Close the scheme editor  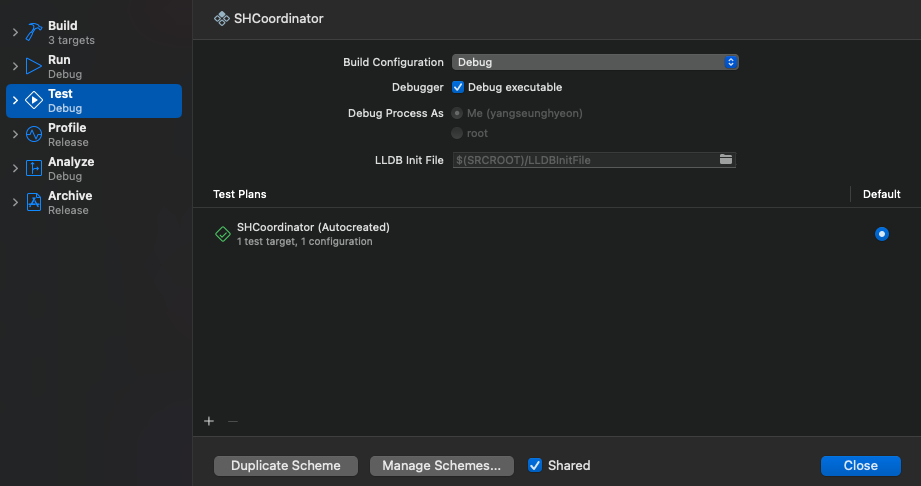click(x=861, y=465)
